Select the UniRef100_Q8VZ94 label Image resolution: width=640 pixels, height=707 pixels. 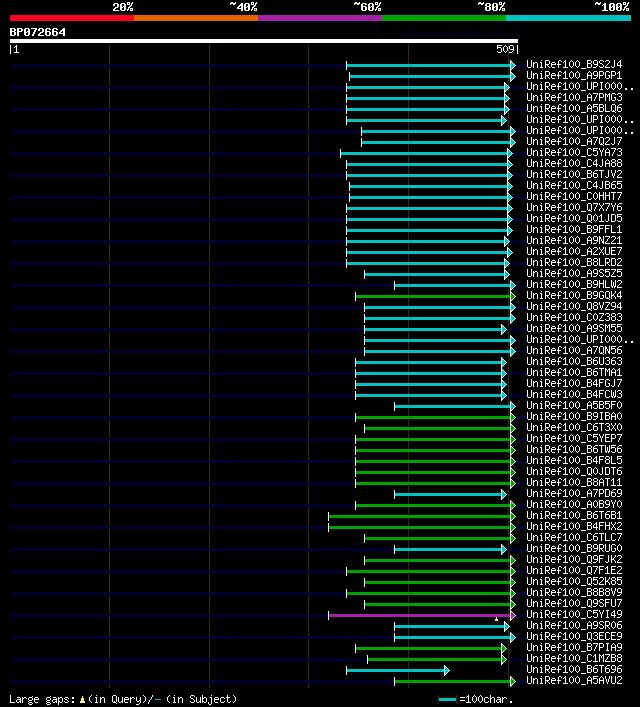574,306
